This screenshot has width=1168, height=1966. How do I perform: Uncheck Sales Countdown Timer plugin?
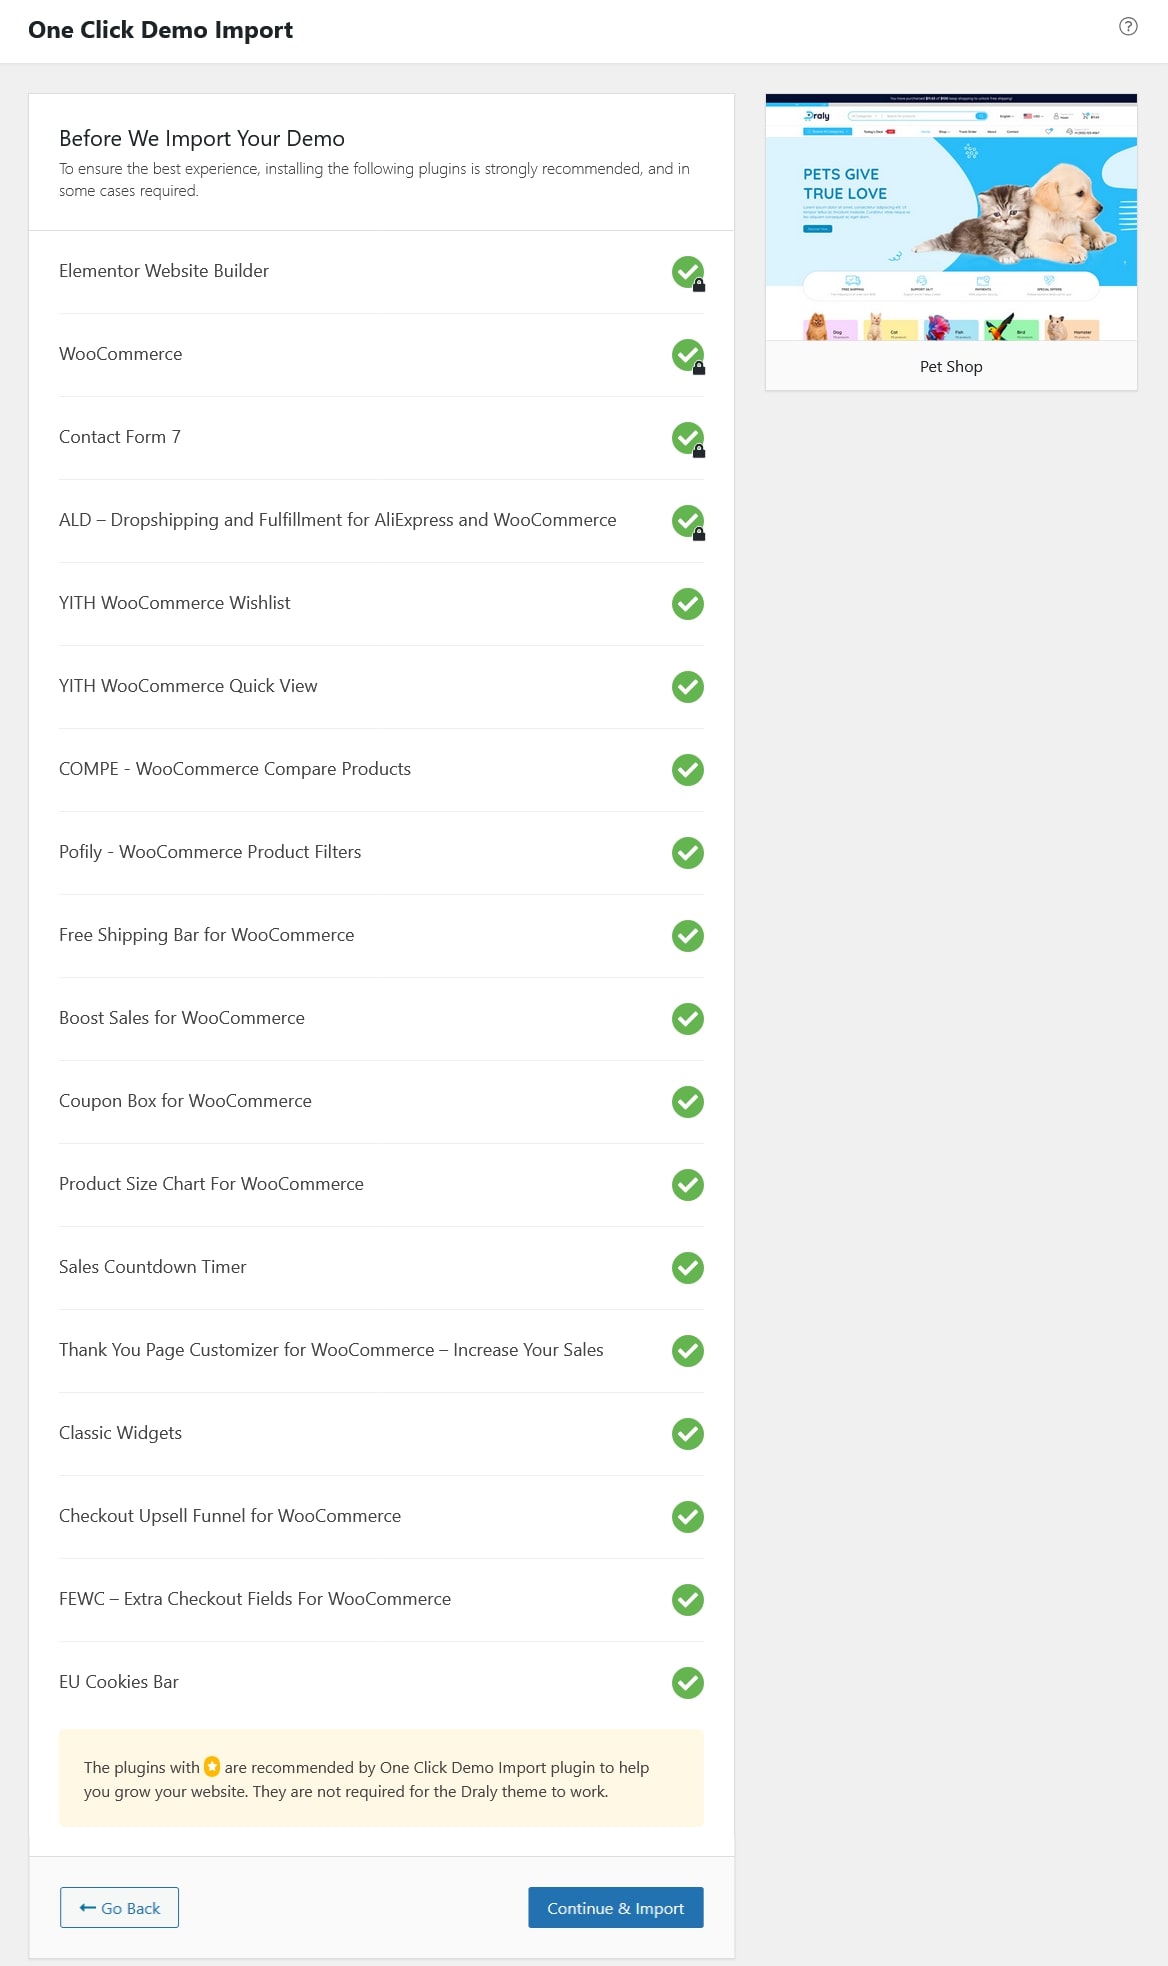[688, 1268]
